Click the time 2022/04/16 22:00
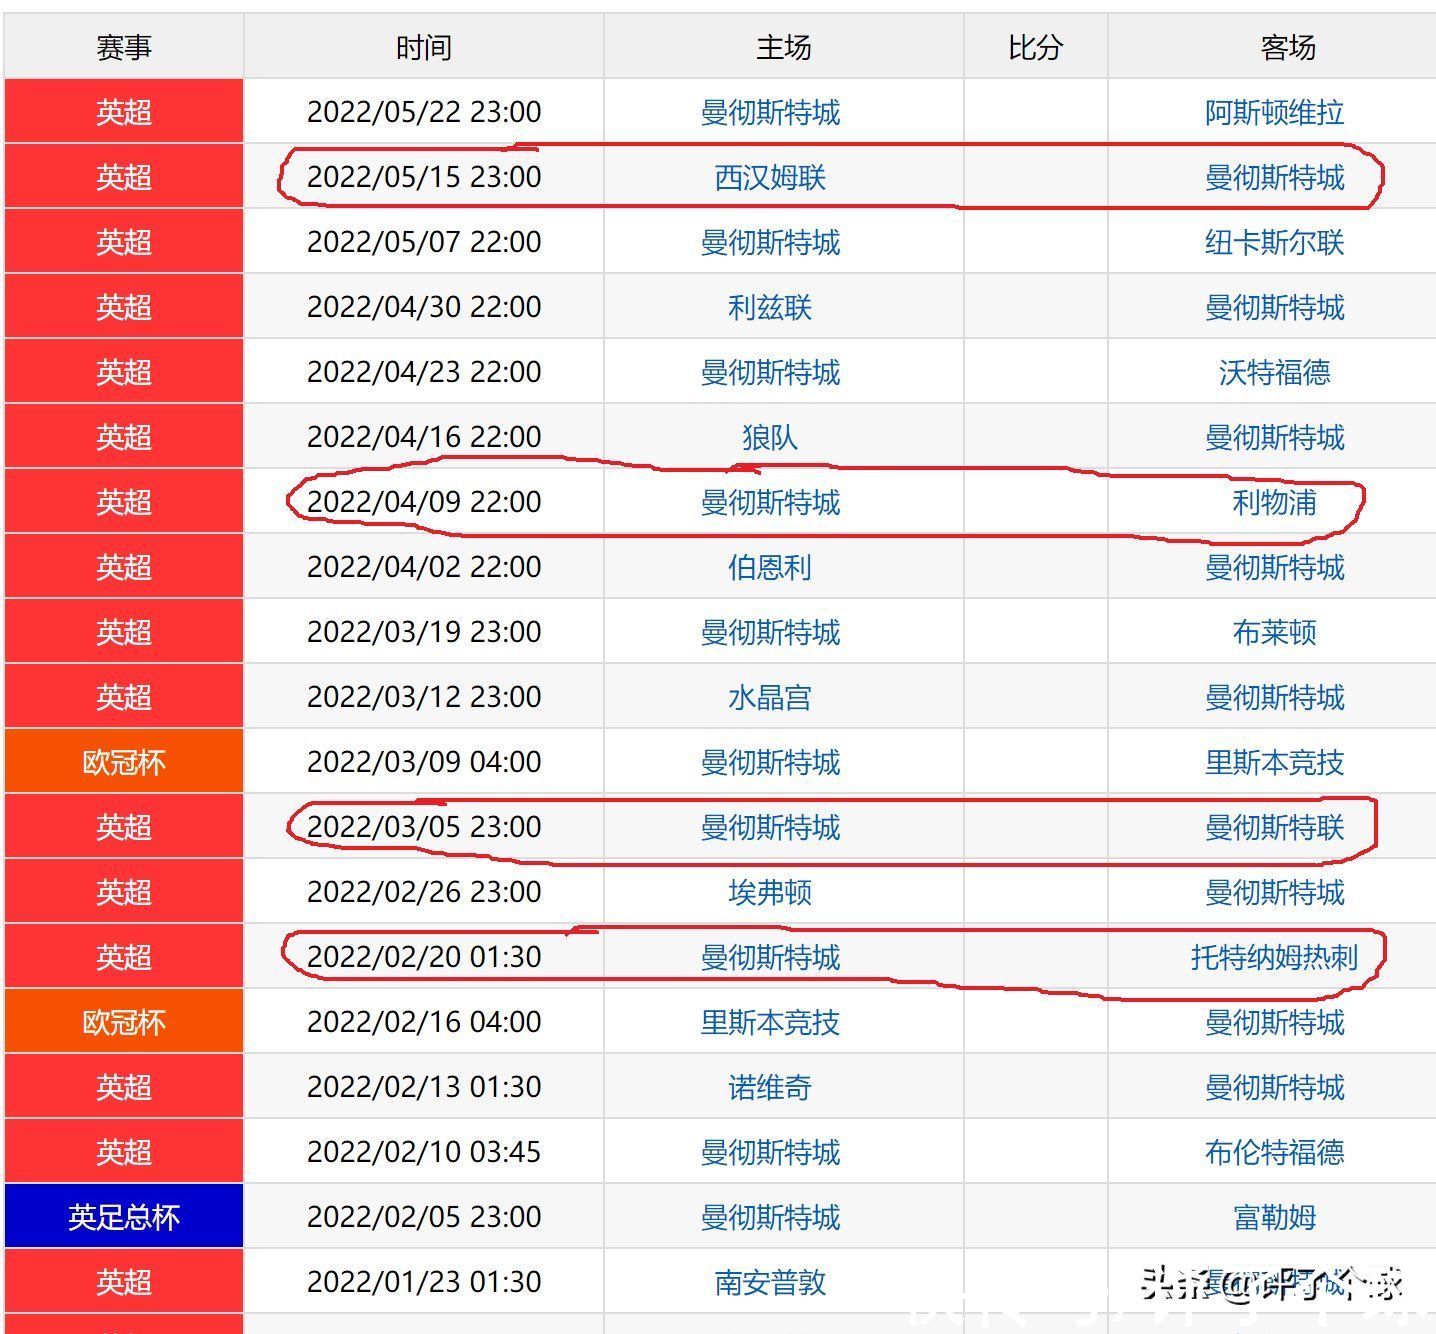The width and height of the screenshot is (1436, 1334). (x=424, y=437)
